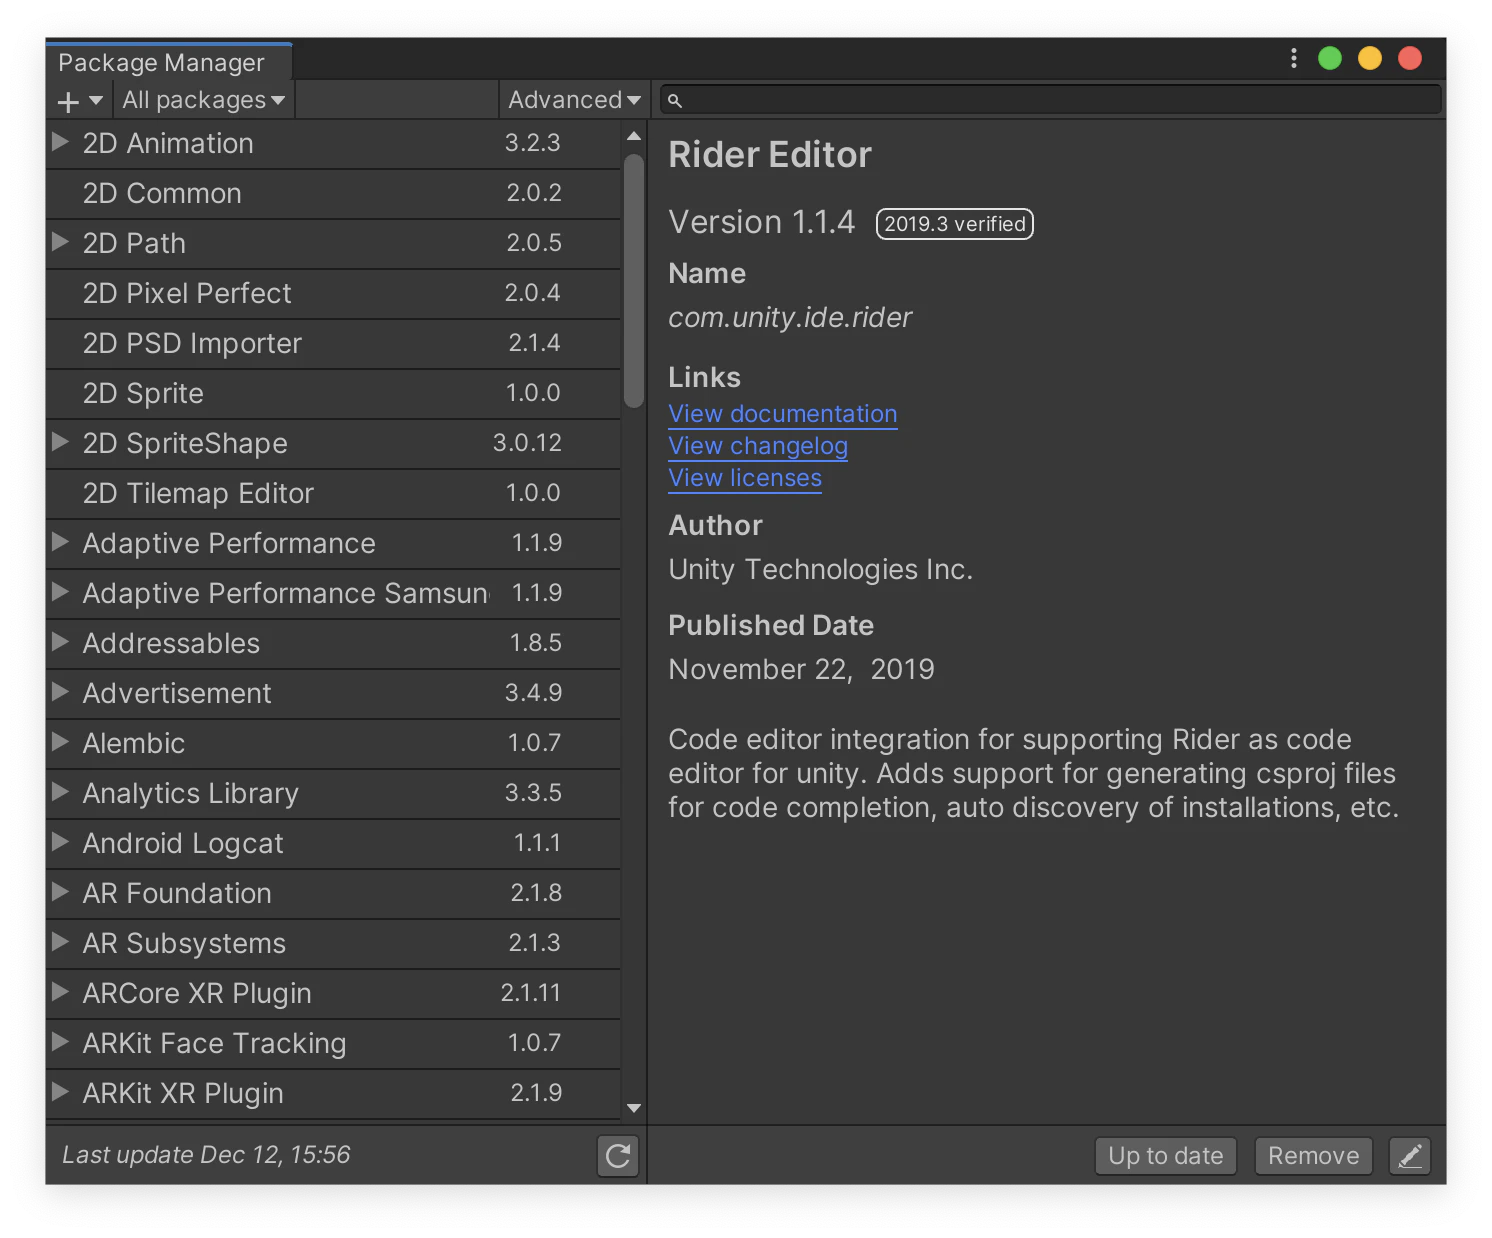Screen dimensions: 1492x1238
Task: Select the Android Logcat package name
Action: pyautogui.click(x=183, y=844)
